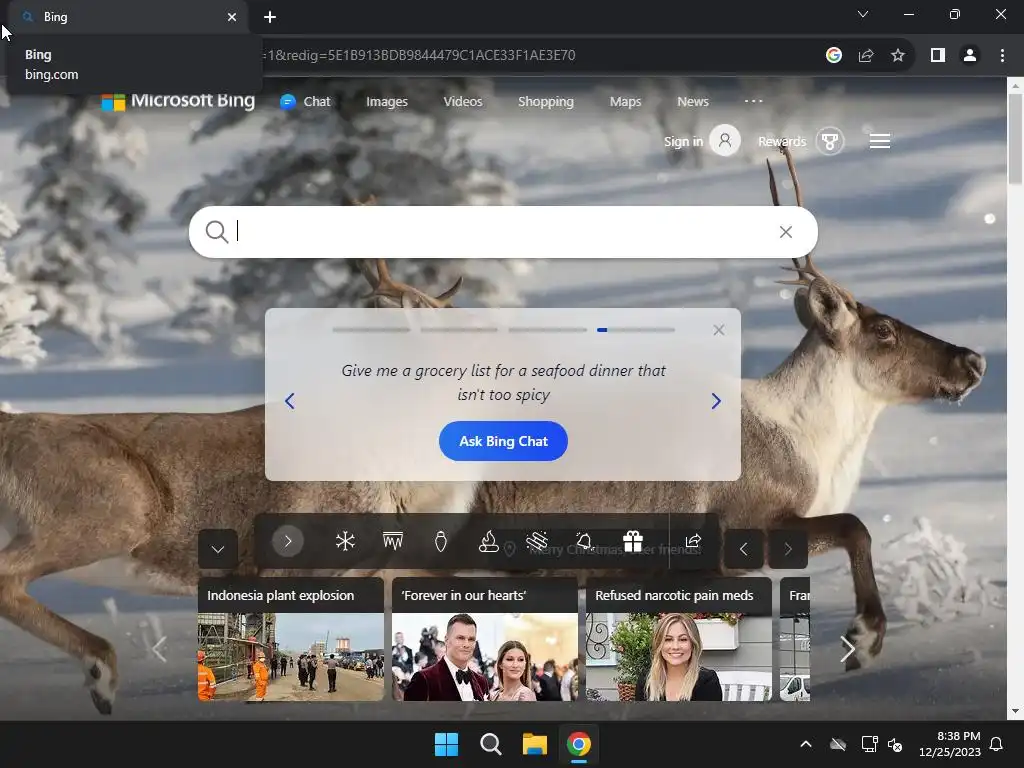Click the Microsoft Bing logo

point(178,101)
